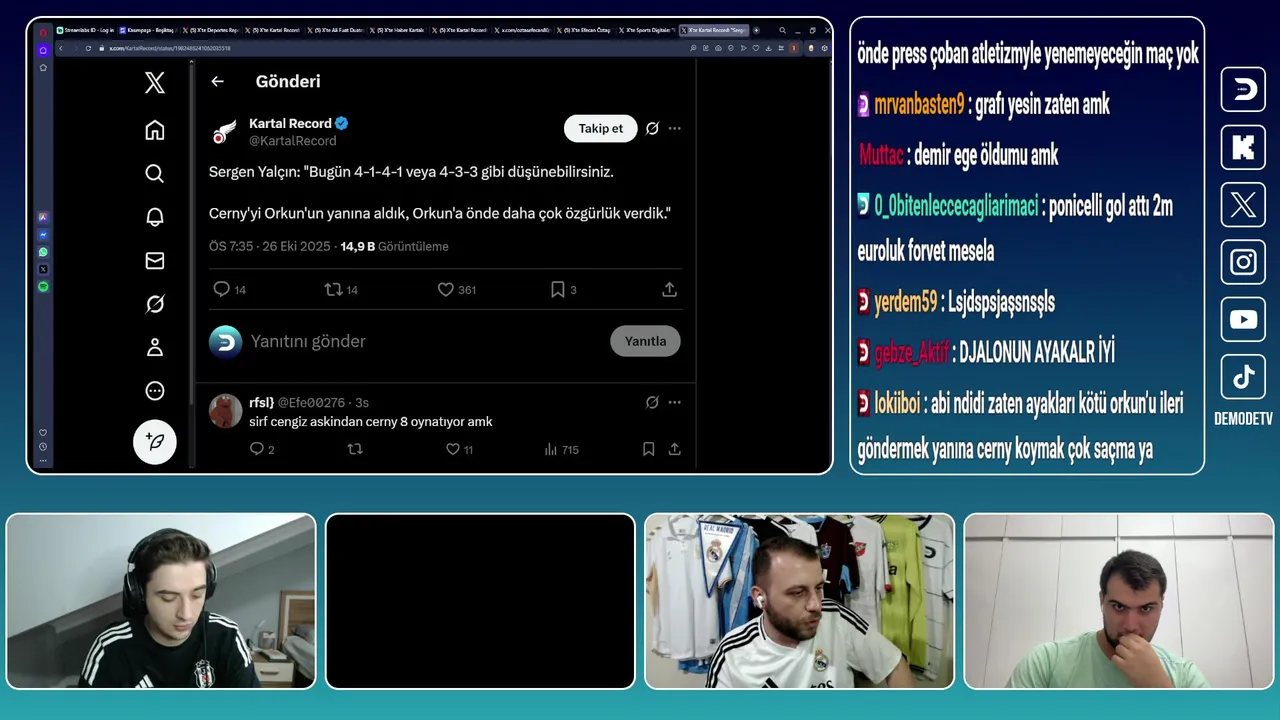Open Grok from the X sidebar
This screenshot has width=1280, height=720.
pyautogui.click(x=155, y=304)
